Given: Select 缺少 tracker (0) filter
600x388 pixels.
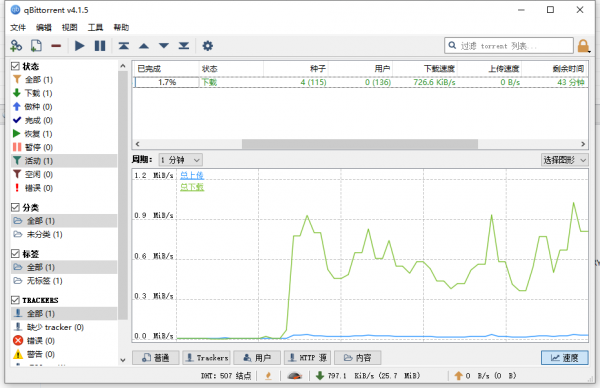Looking at the screenshot, I should 48,327.
